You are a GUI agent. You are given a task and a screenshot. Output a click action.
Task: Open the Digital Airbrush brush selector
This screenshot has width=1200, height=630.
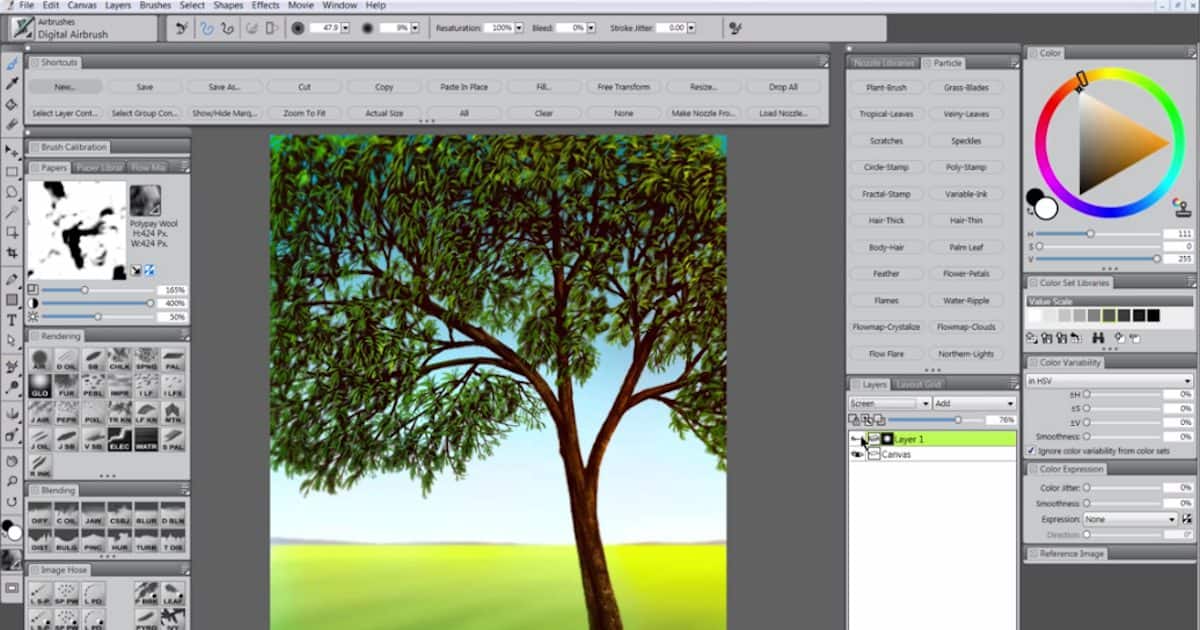coord(80,28)
